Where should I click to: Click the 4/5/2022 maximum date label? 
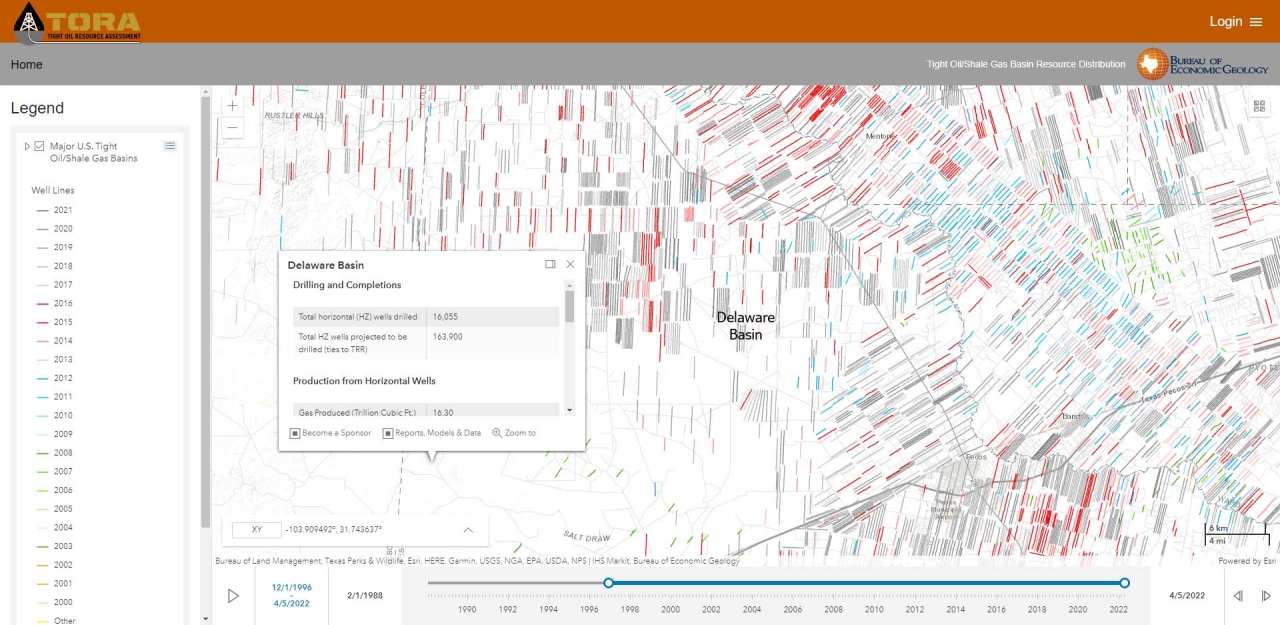1187,596
